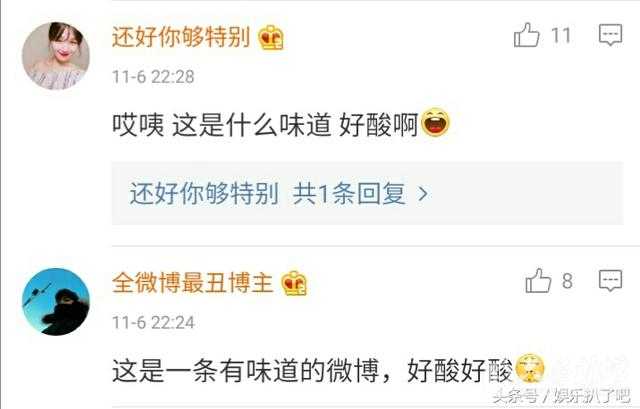Open reply icon on 全微博最丑博主's comment
Screen dimensions: 640x409
(x=610, y=281)
